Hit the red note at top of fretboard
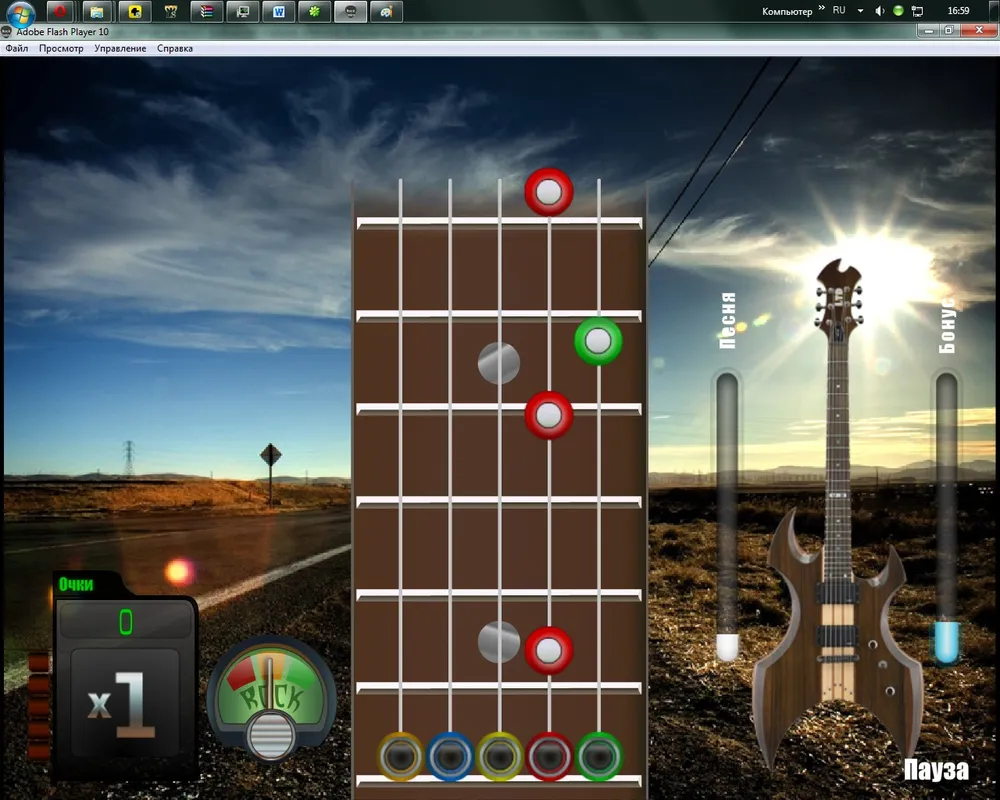Screen dimensions: 1000x800 (548, 192)
